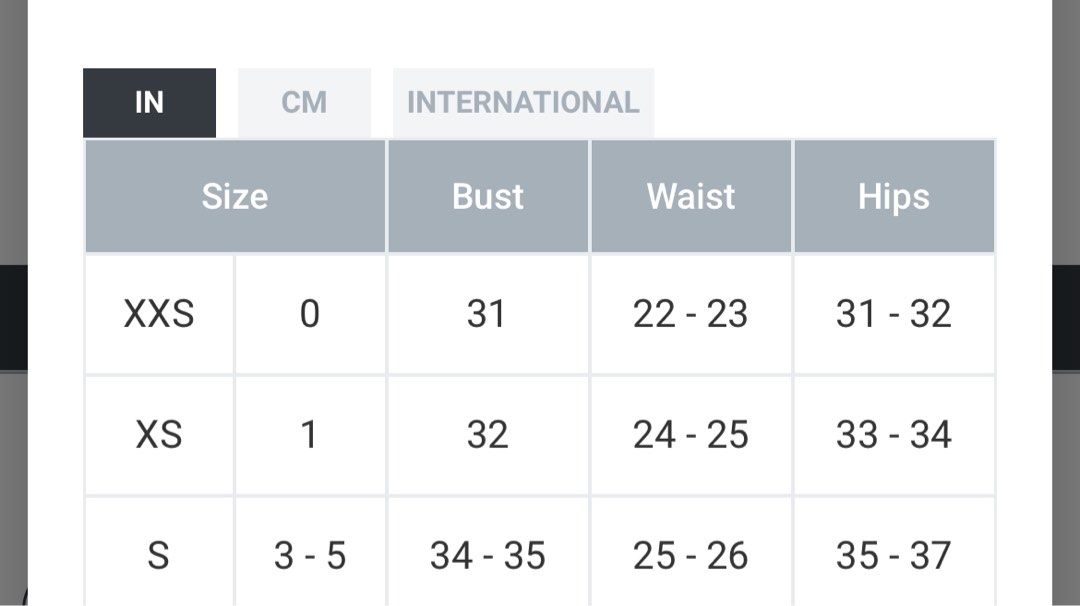This screenshot has height=606, width=1080.
Task: Switch to the CM tab
Action: pos(304,103)
